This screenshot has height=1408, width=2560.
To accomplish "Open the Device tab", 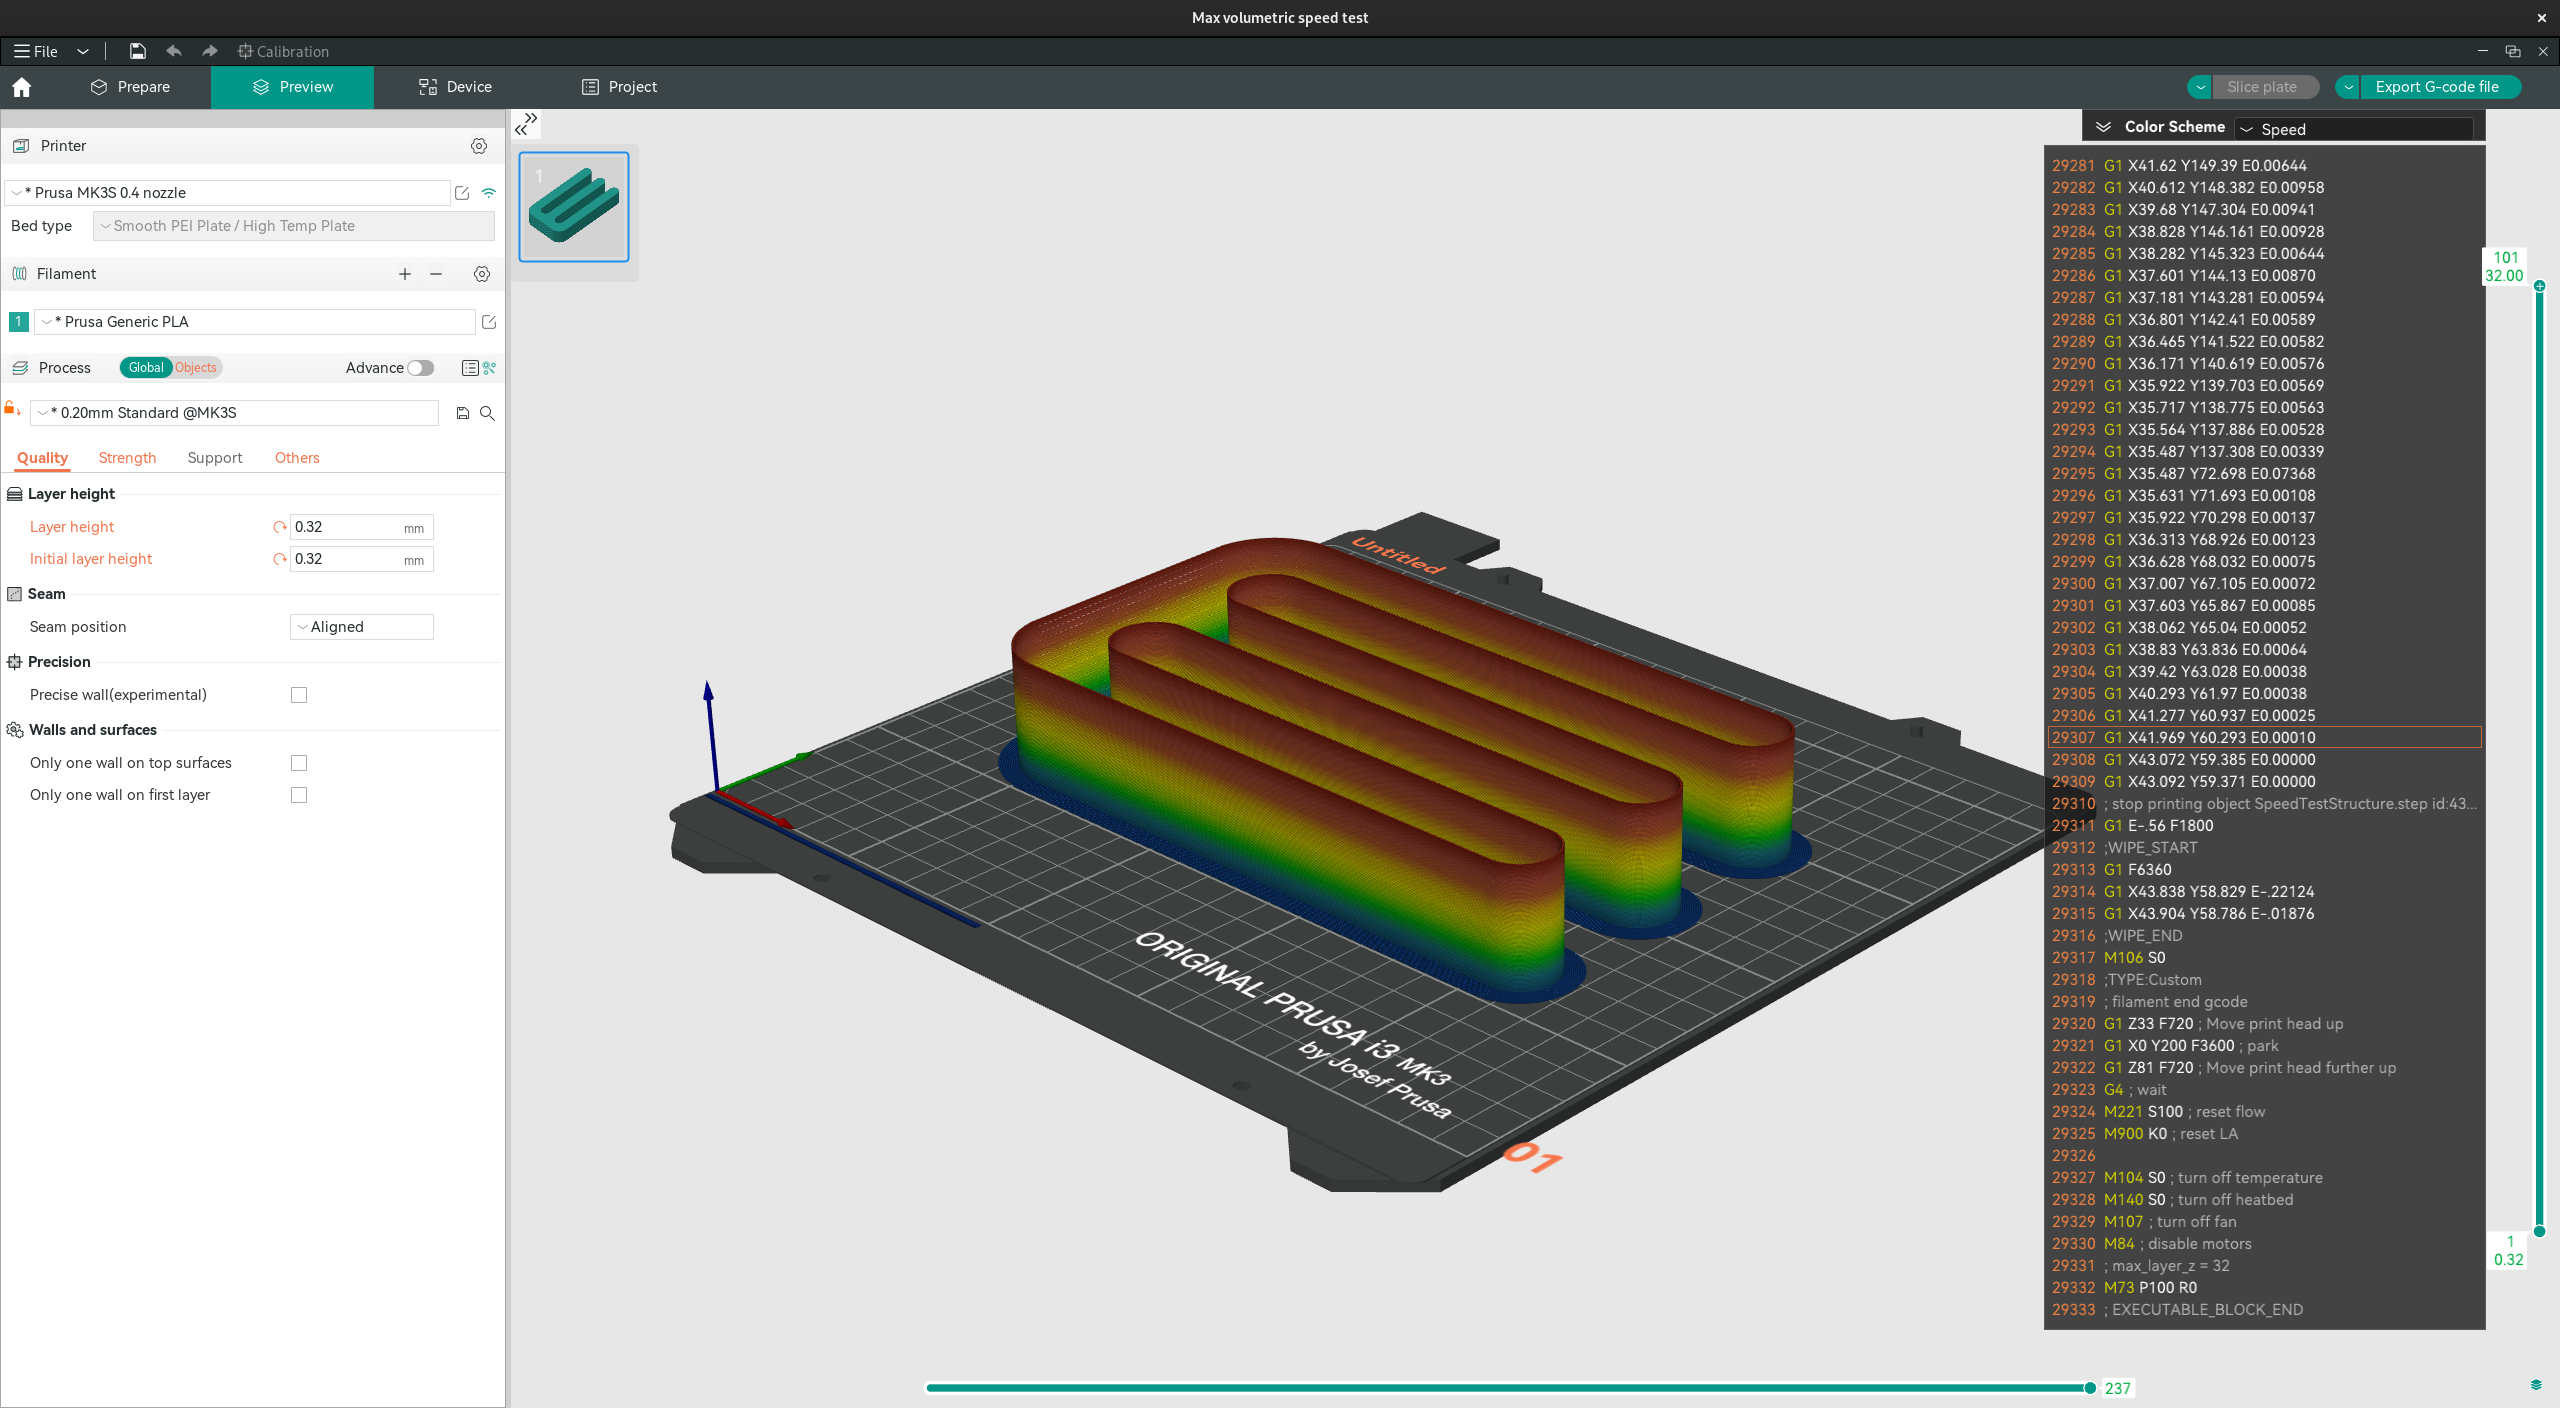I will click(x=455, y=87).
